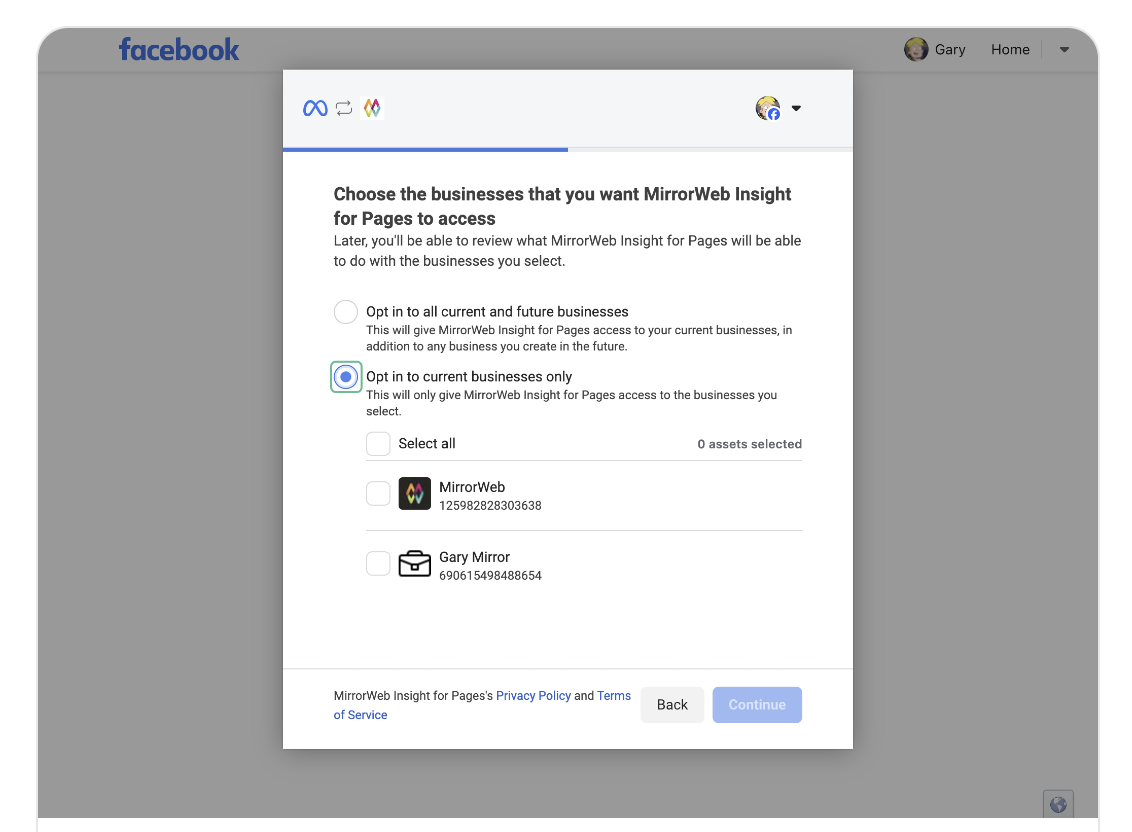The image size is (1132, 832).
Task: Click the MirrorWeb business logo icon
Action: point(414,494)
